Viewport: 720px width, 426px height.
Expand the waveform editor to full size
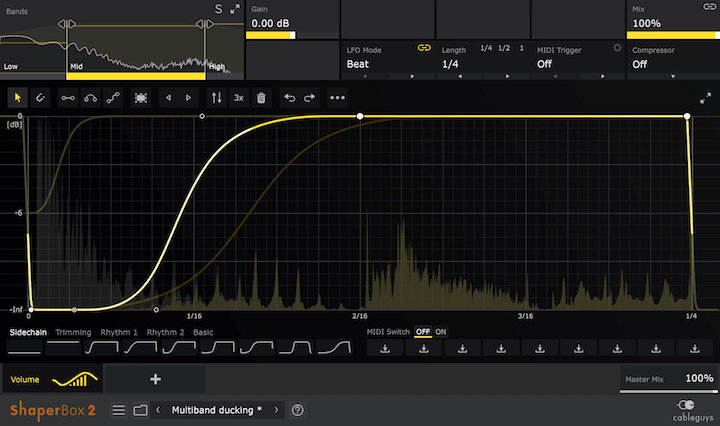[x=705, y=98]
